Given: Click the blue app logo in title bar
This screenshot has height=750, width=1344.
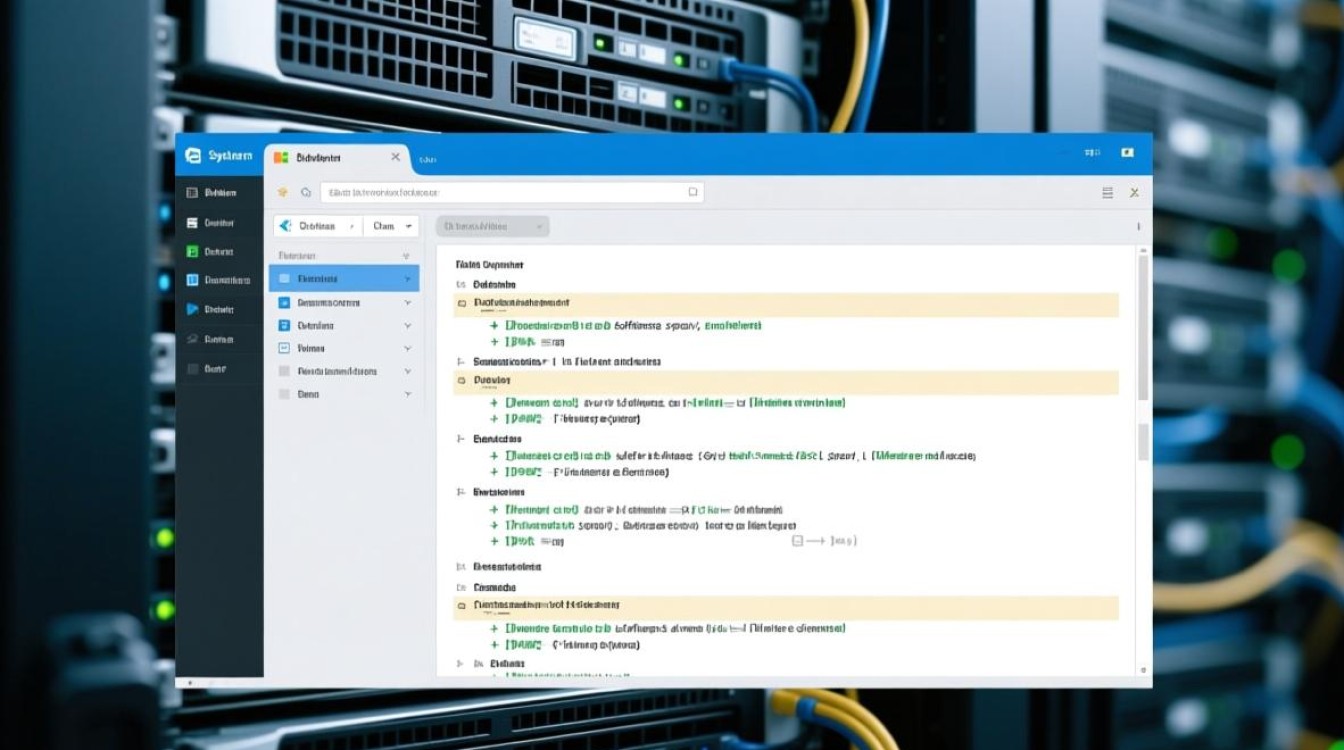Looking at the screenshot, I should tap(194, 156).
